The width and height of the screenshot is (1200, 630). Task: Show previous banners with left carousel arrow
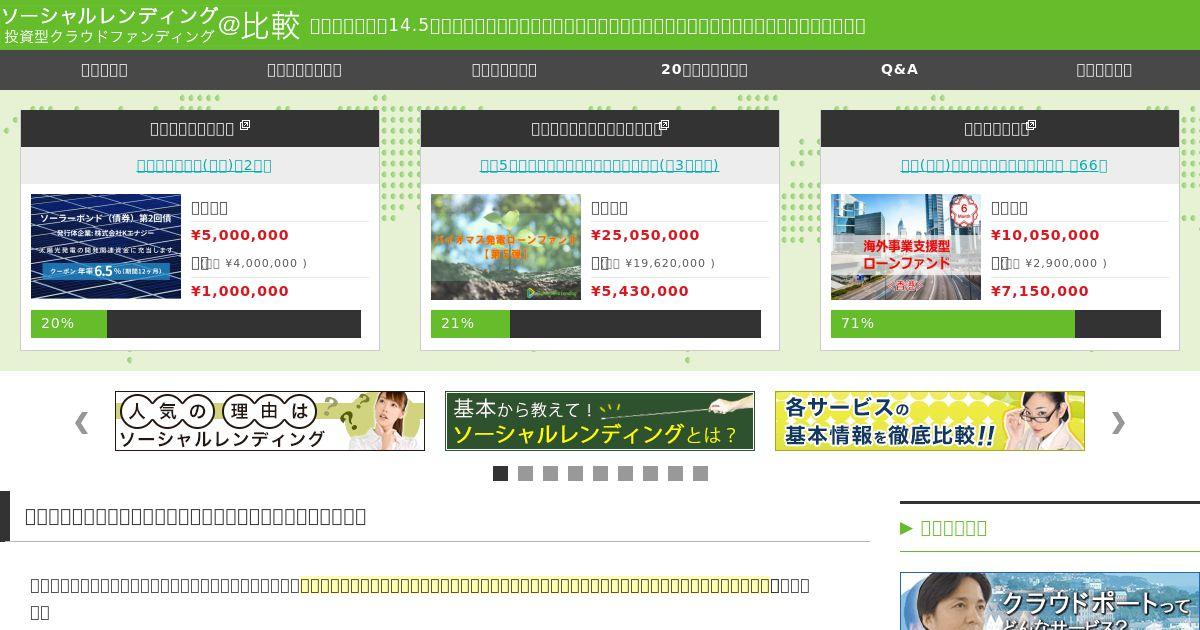point(81,422)
